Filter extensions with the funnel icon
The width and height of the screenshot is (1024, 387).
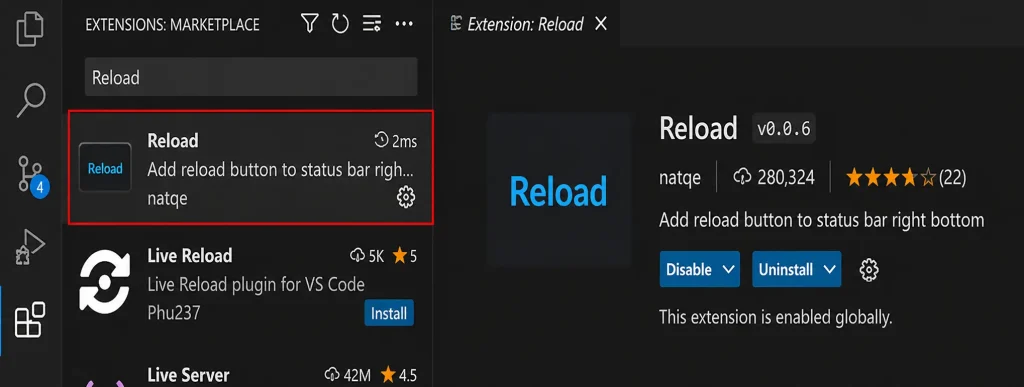(310, 25)
